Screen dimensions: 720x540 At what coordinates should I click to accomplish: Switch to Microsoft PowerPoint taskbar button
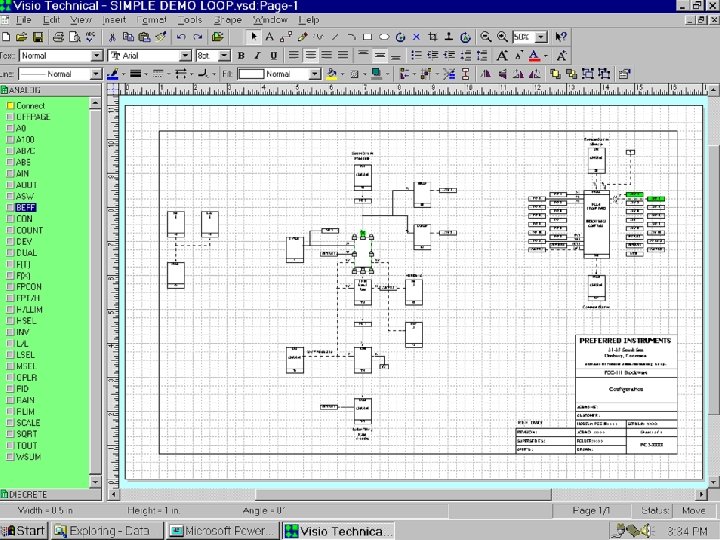pyautogui.click(x=222, y=531)
